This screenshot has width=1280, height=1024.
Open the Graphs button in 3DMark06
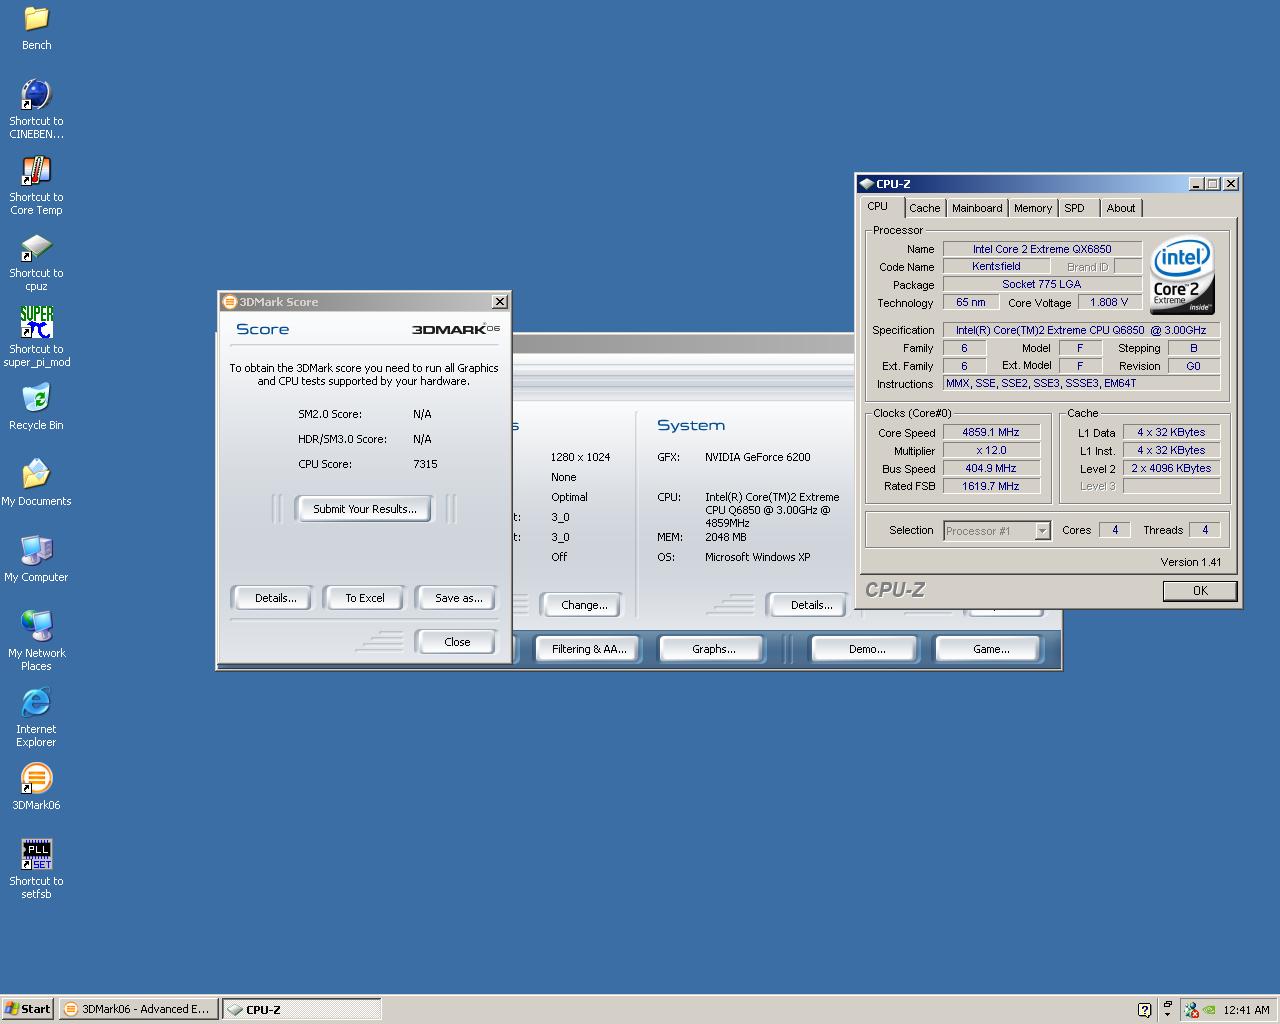(x=714, y=649)
